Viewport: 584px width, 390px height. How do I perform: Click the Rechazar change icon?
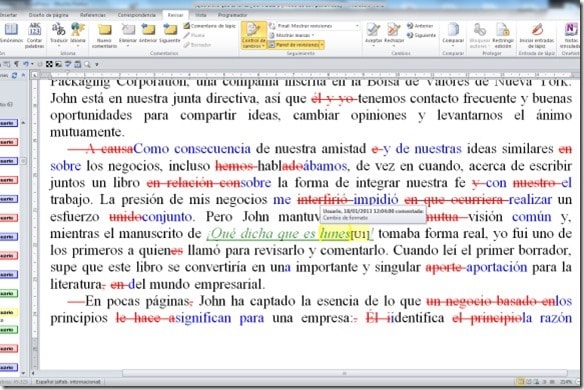click(394, 30)
